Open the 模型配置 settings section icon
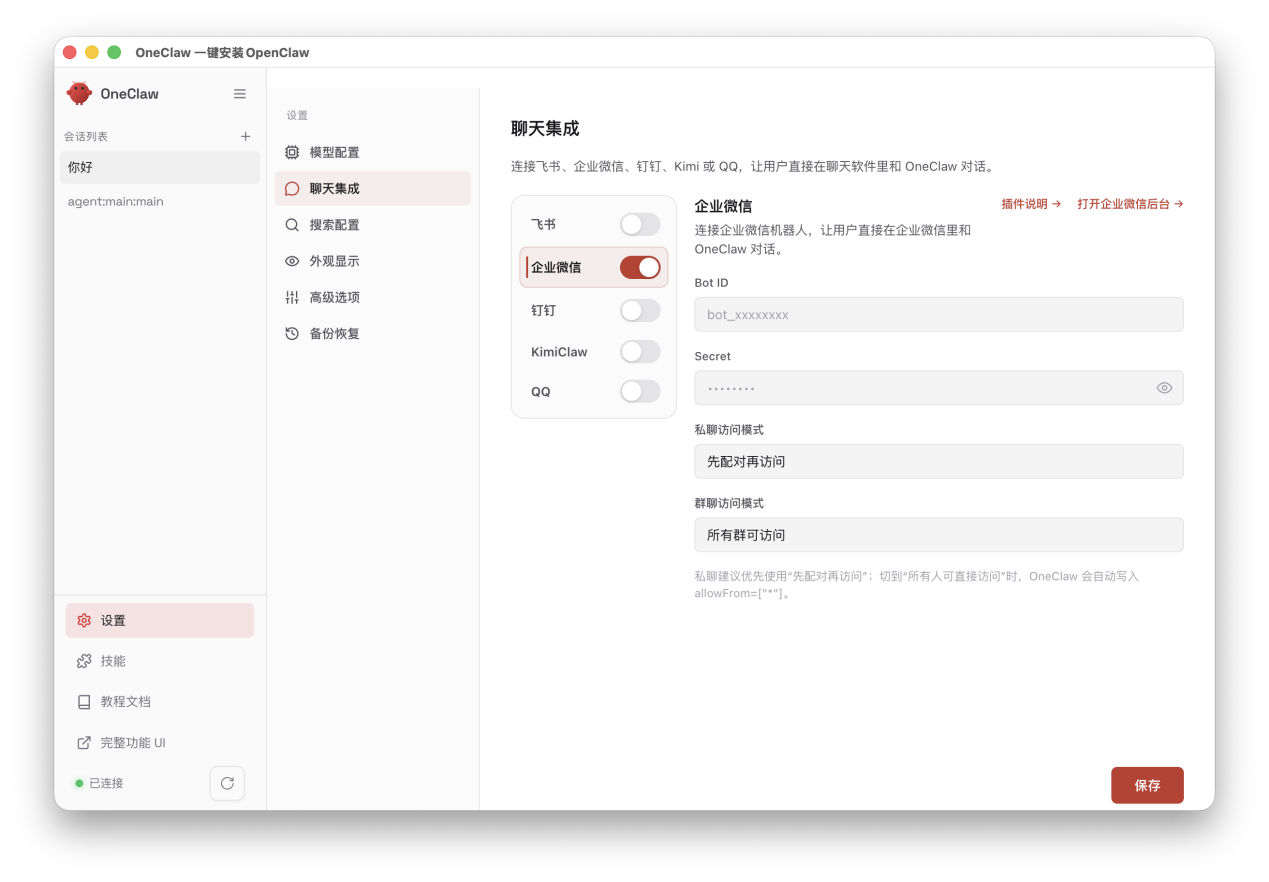This screenshot has width=1269, height=882. [290, 151]
